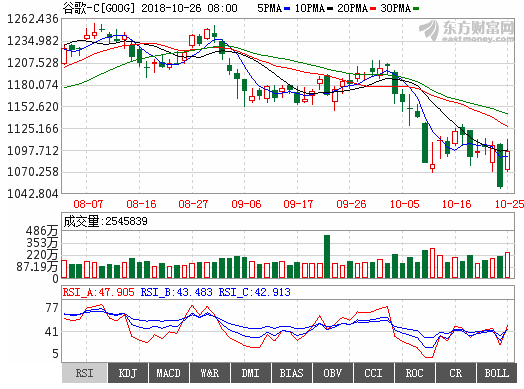This screenshot has width=524, height=389.
Task: Click the tallest green volume bar
Action: click(x=327, y=257)
